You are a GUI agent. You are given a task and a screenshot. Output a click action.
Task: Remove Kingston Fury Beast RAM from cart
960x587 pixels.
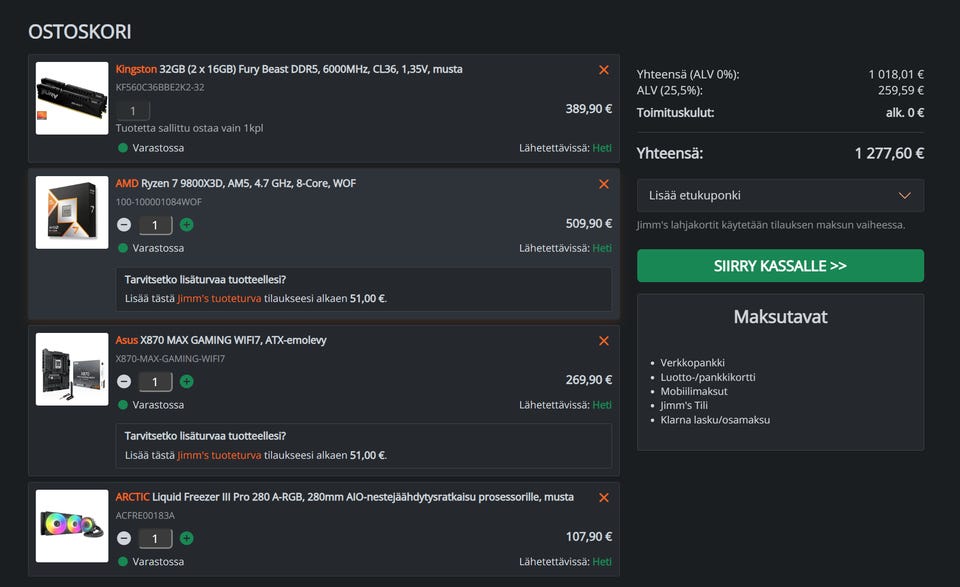coord(603,70)
